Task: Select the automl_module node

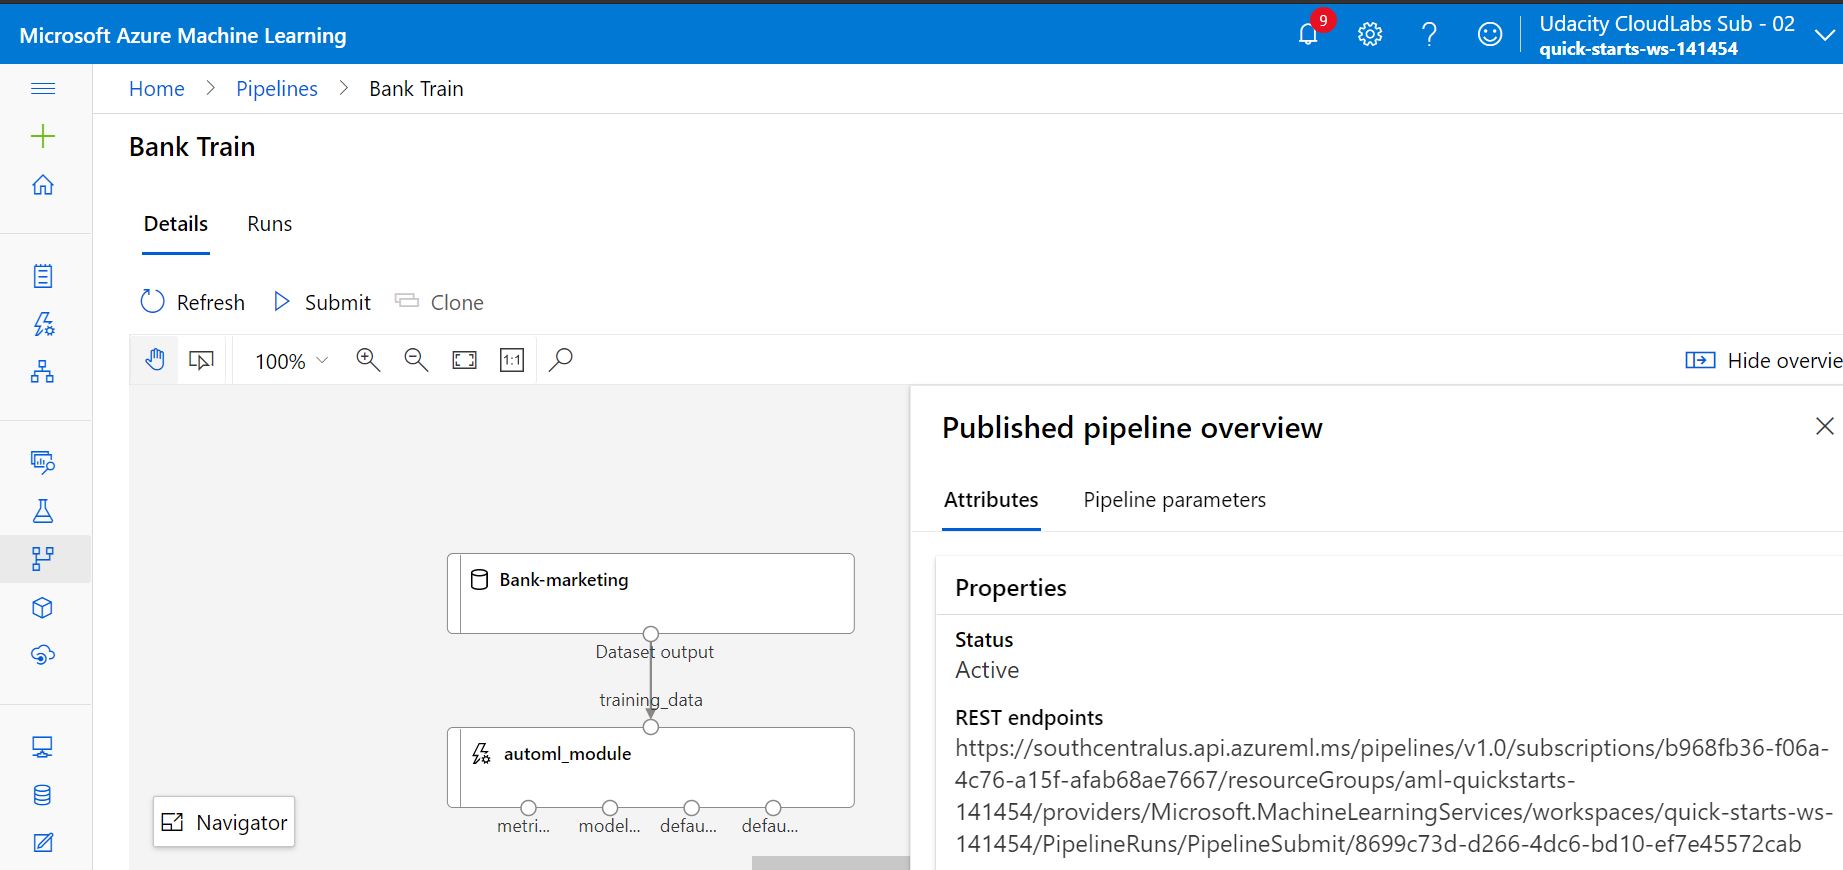Action: pos(650,767)
